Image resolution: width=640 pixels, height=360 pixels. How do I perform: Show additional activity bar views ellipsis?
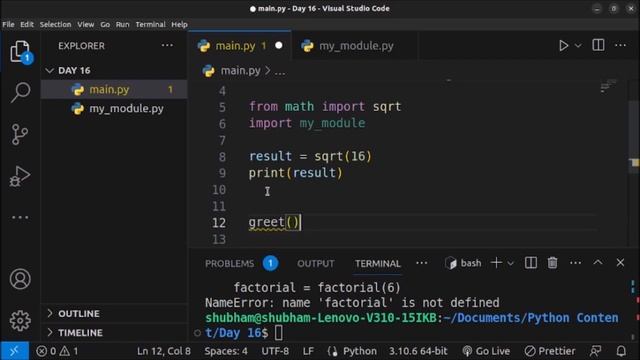[x=20, y=218]
